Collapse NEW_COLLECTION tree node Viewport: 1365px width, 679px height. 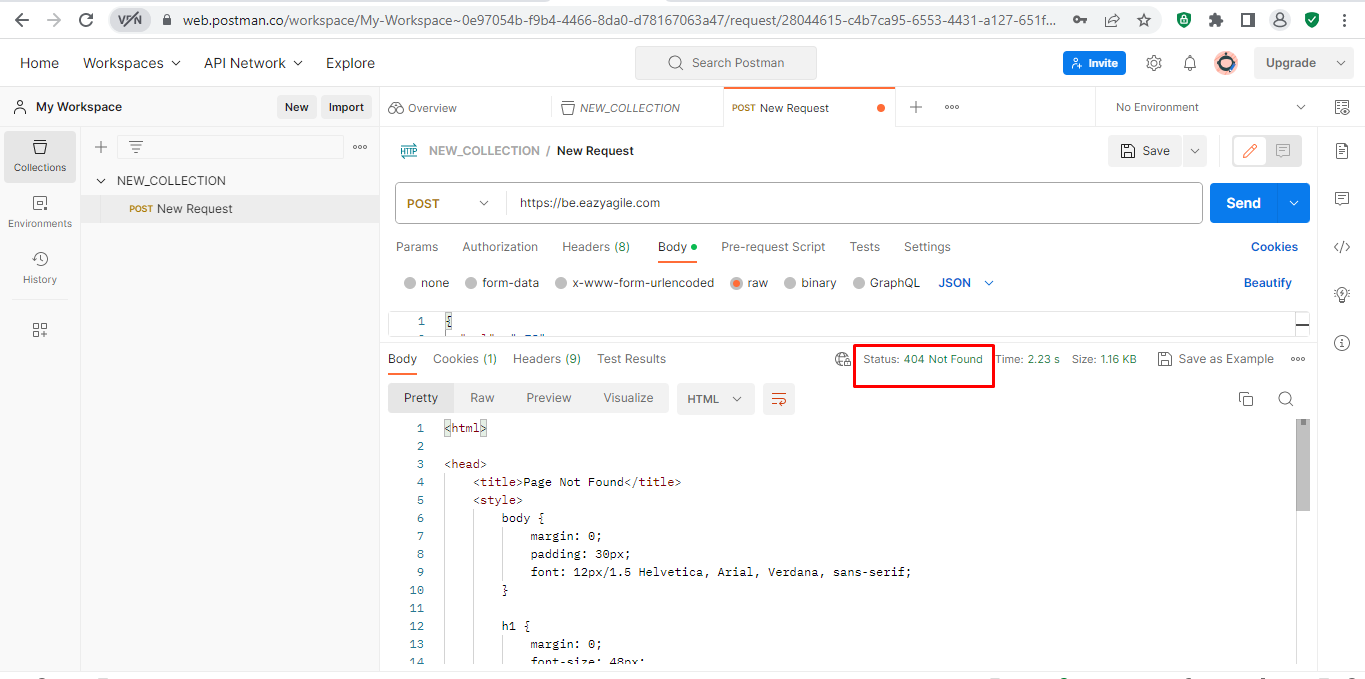(x=101, y=181)
